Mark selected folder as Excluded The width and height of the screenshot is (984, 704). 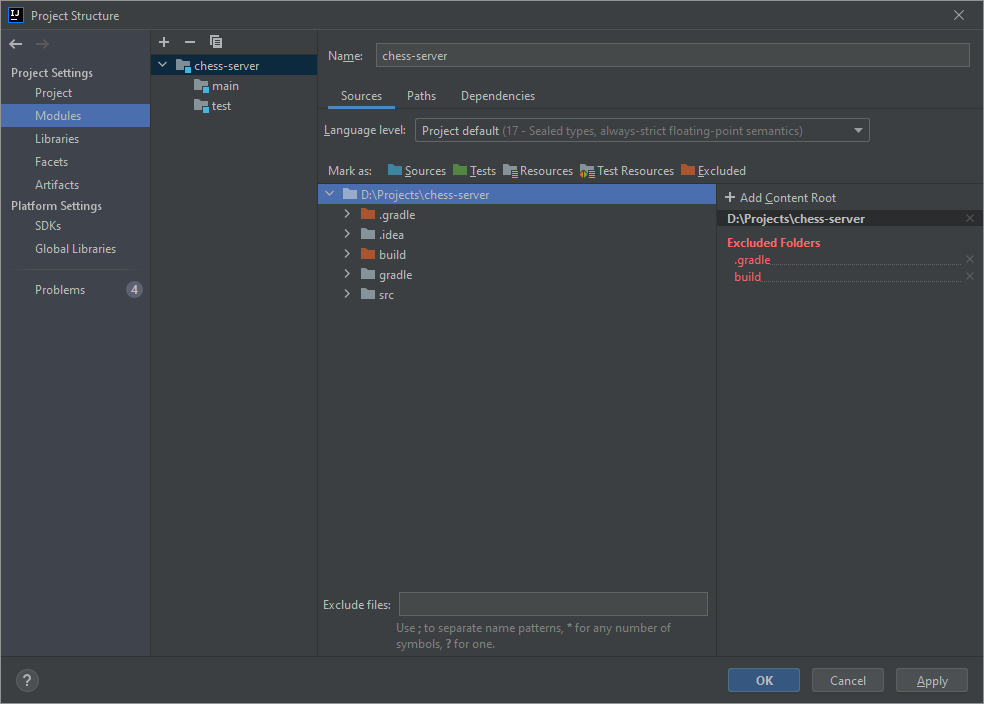point(714,171)
